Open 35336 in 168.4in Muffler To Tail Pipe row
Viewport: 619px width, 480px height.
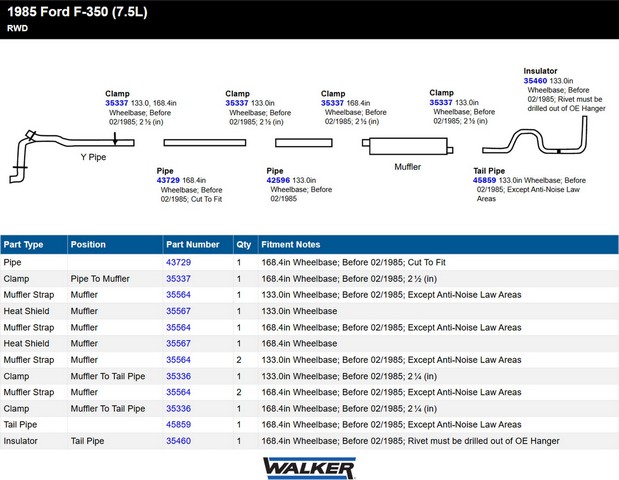pos(178,409)
